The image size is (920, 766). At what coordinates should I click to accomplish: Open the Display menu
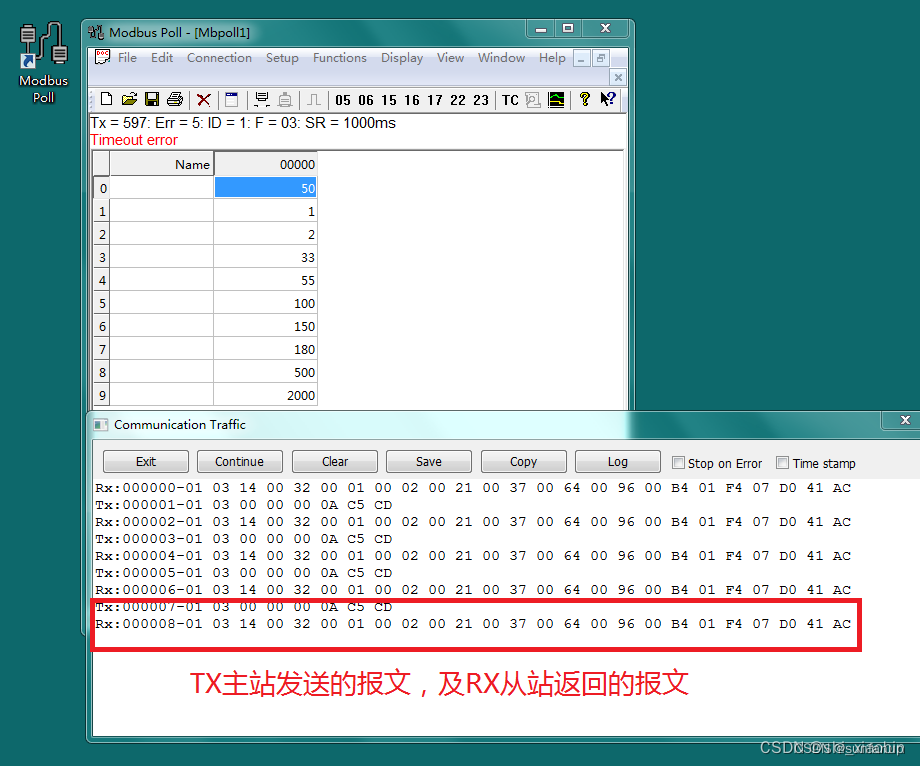tap(402, 57)
